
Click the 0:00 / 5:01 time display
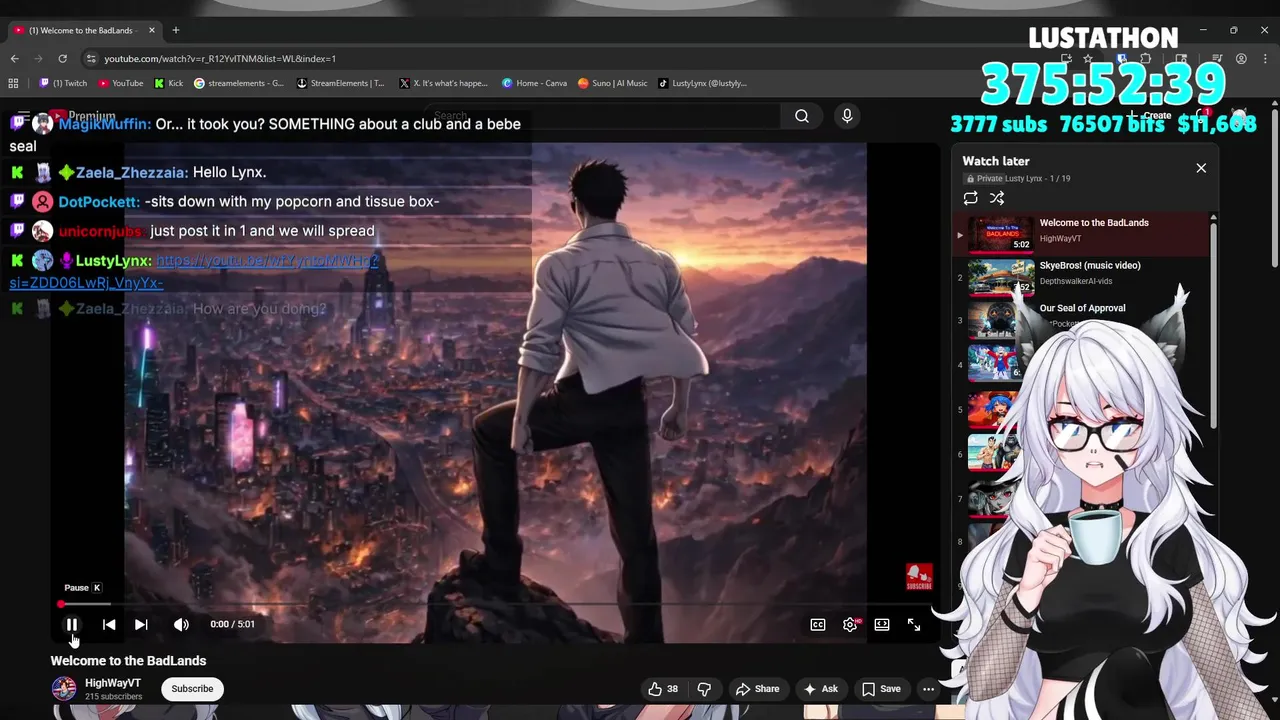click(x=232, y=624)
